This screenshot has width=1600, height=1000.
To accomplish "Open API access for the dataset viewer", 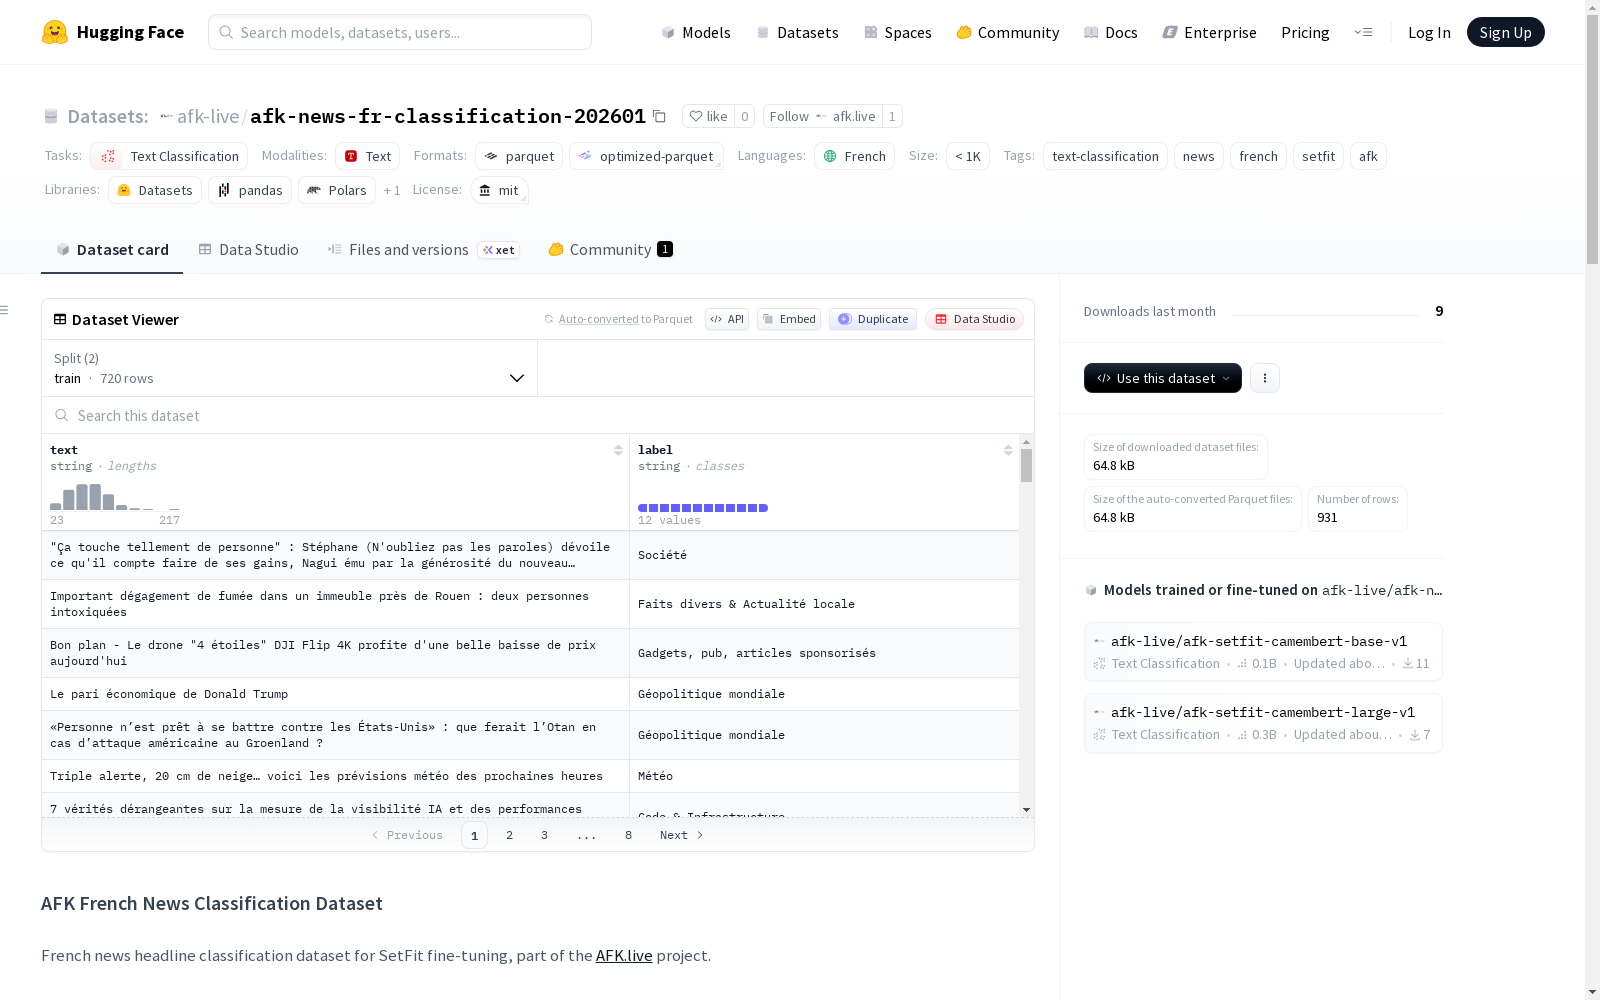I will tap(727, 319).
